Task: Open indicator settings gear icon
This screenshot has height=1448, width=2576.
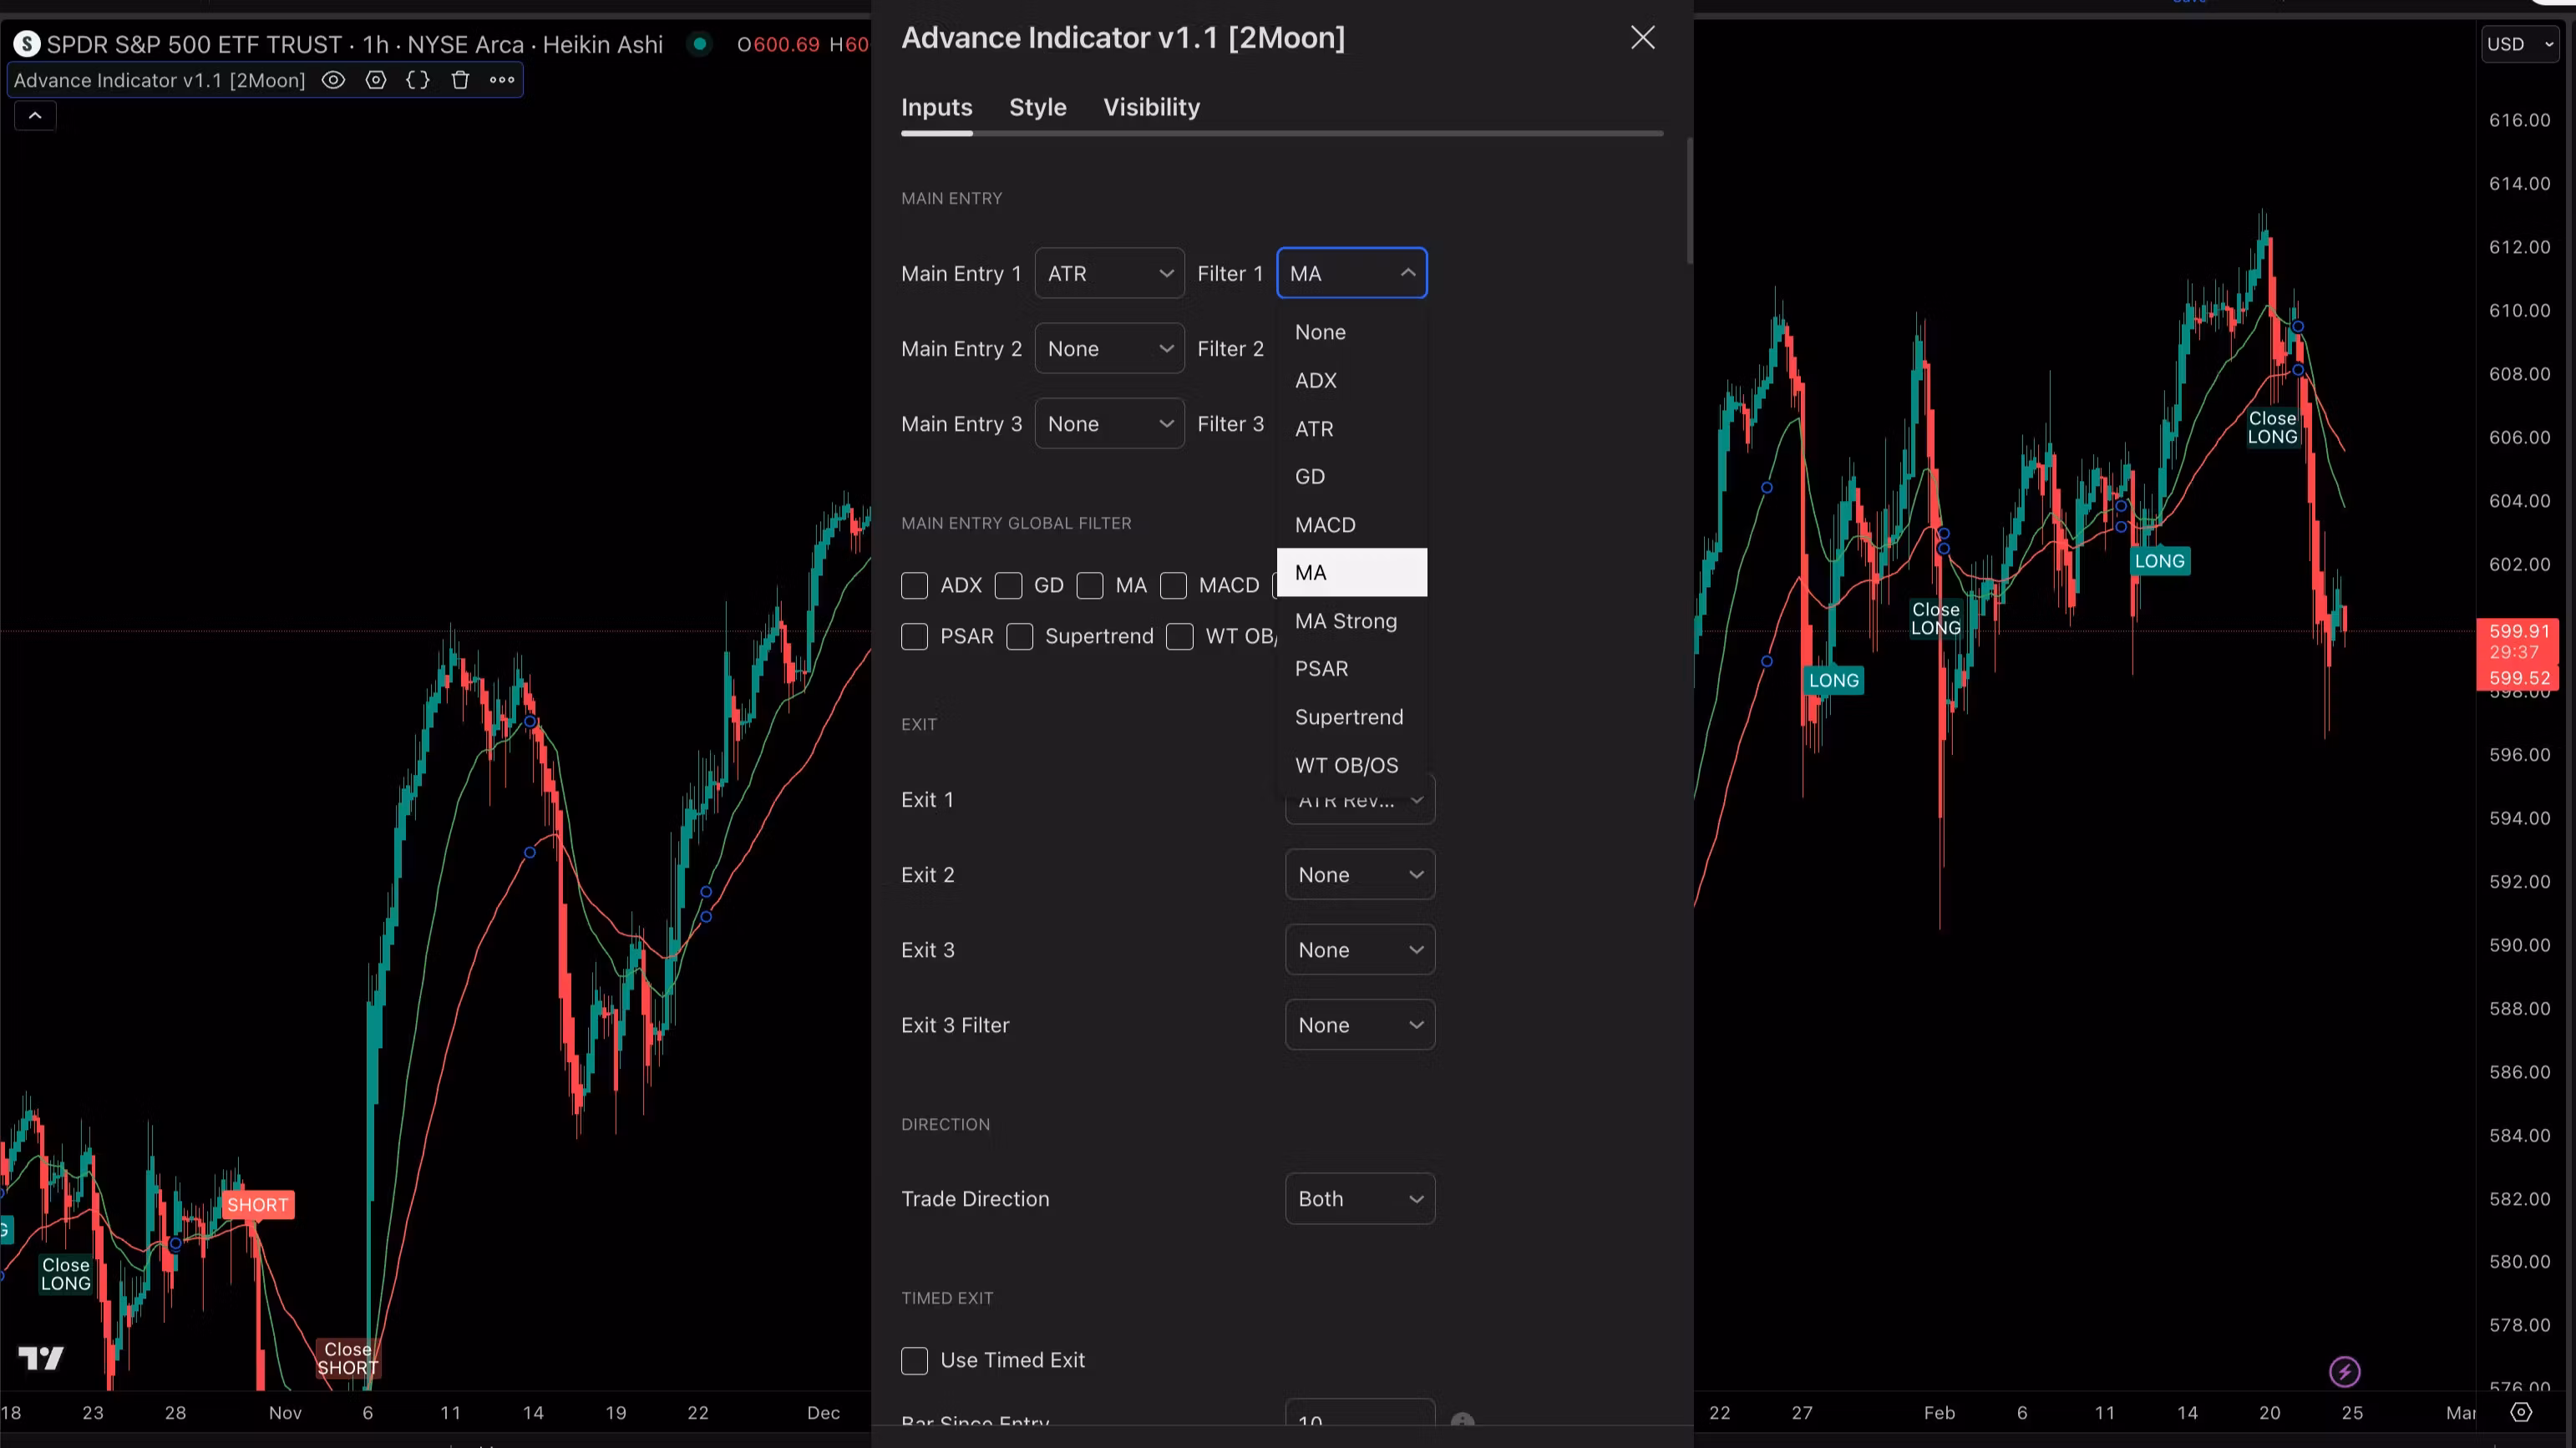Action: point(376,80)
